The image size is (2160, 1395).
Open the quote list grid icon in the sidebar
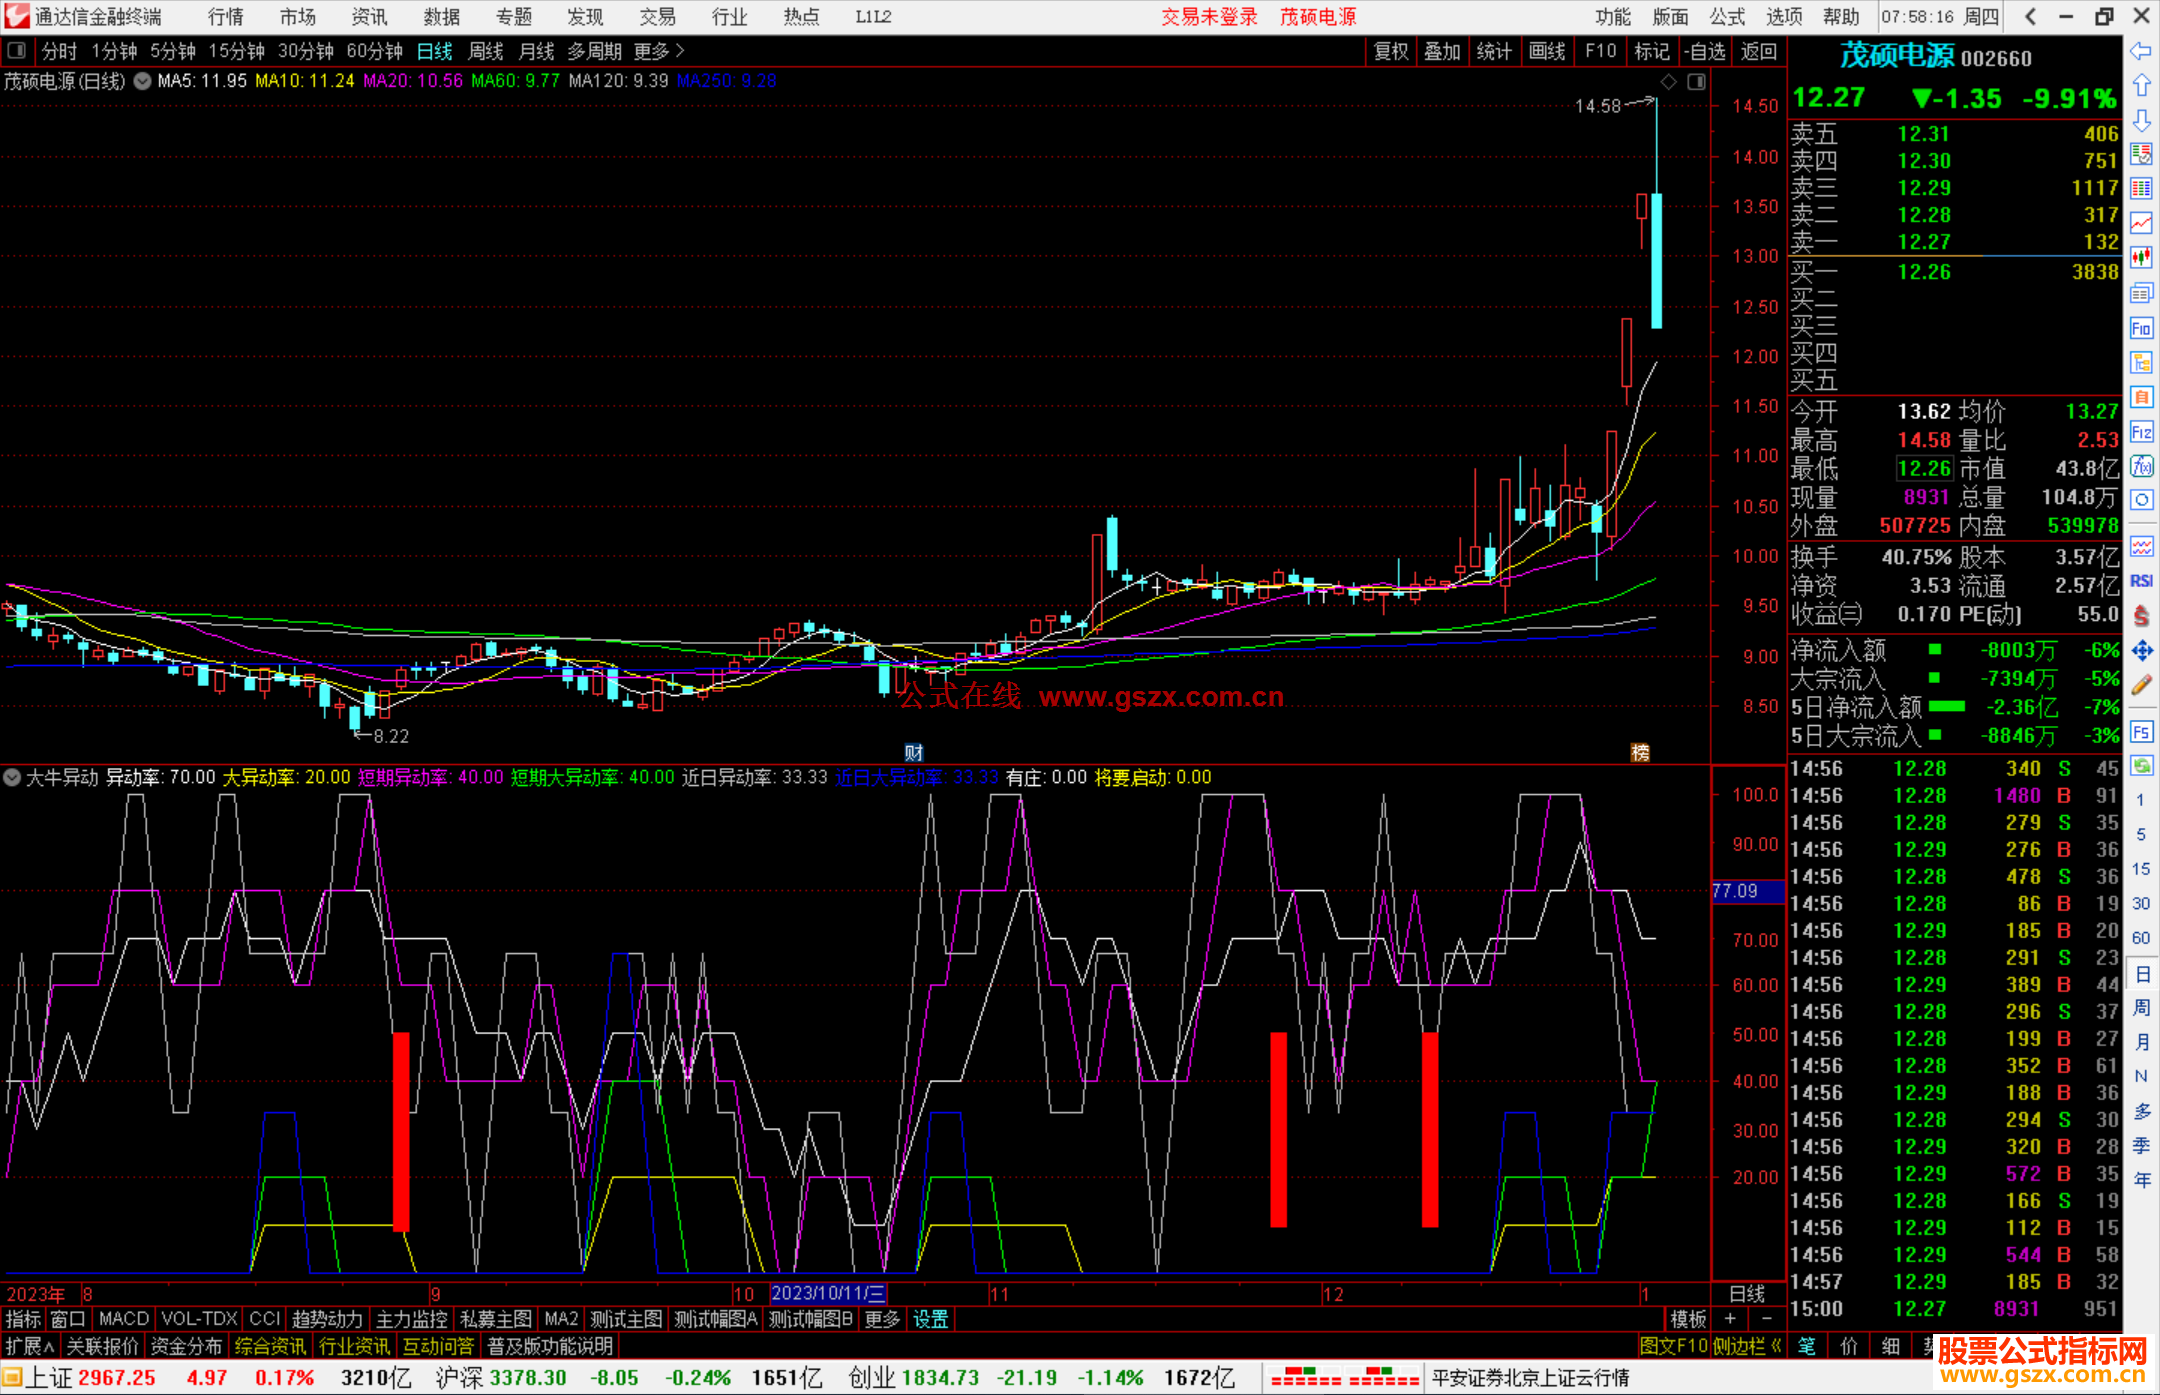click(2141, 189)
